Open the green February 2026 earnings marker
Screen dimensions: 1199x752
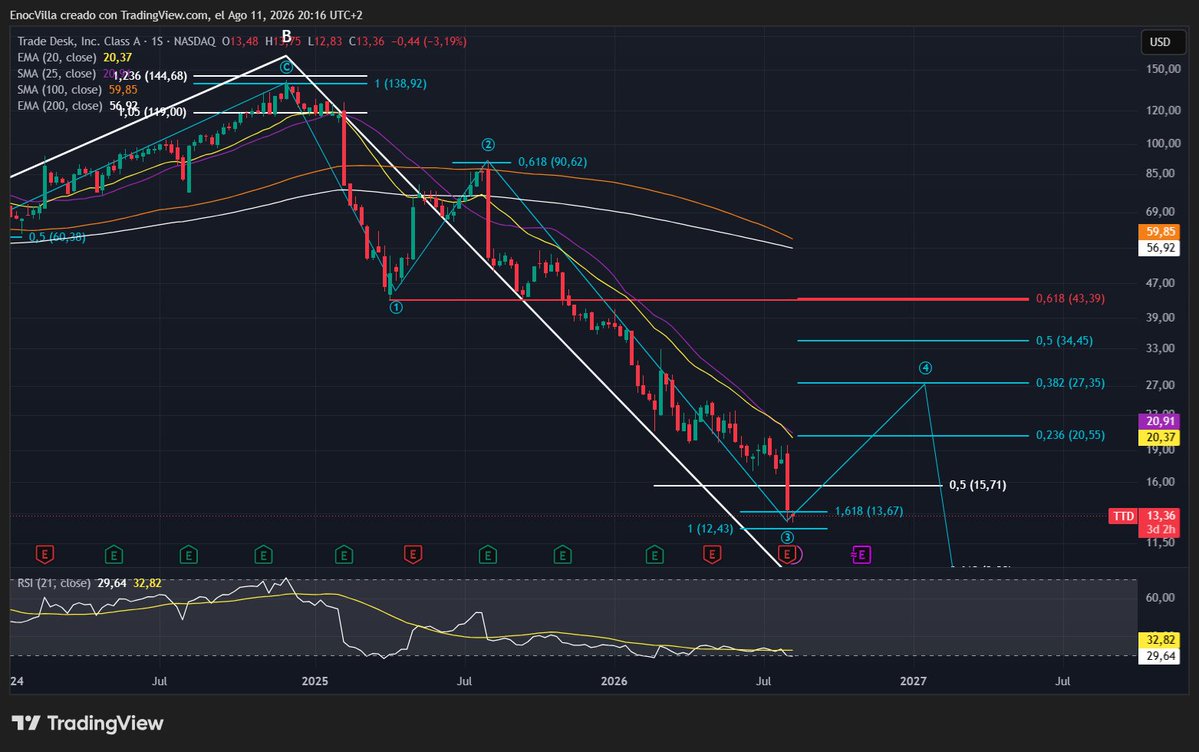tap(655, 555)
